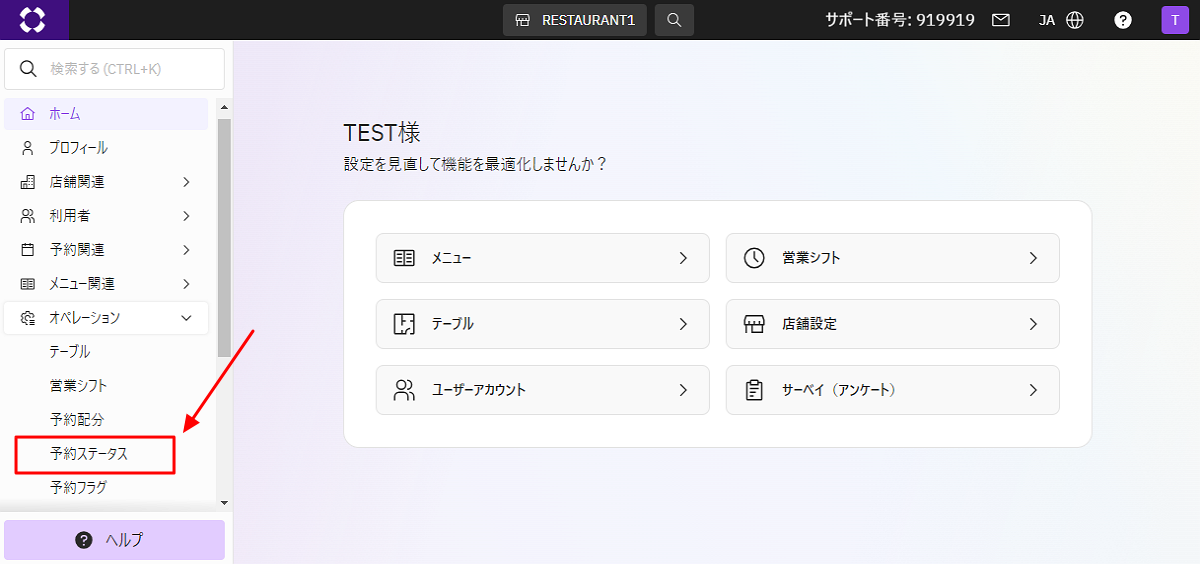This screenshot has height=564, width=1200.
Task: Expand the 店舗関連 sidebar section
Action: click(x=106, y=182)
